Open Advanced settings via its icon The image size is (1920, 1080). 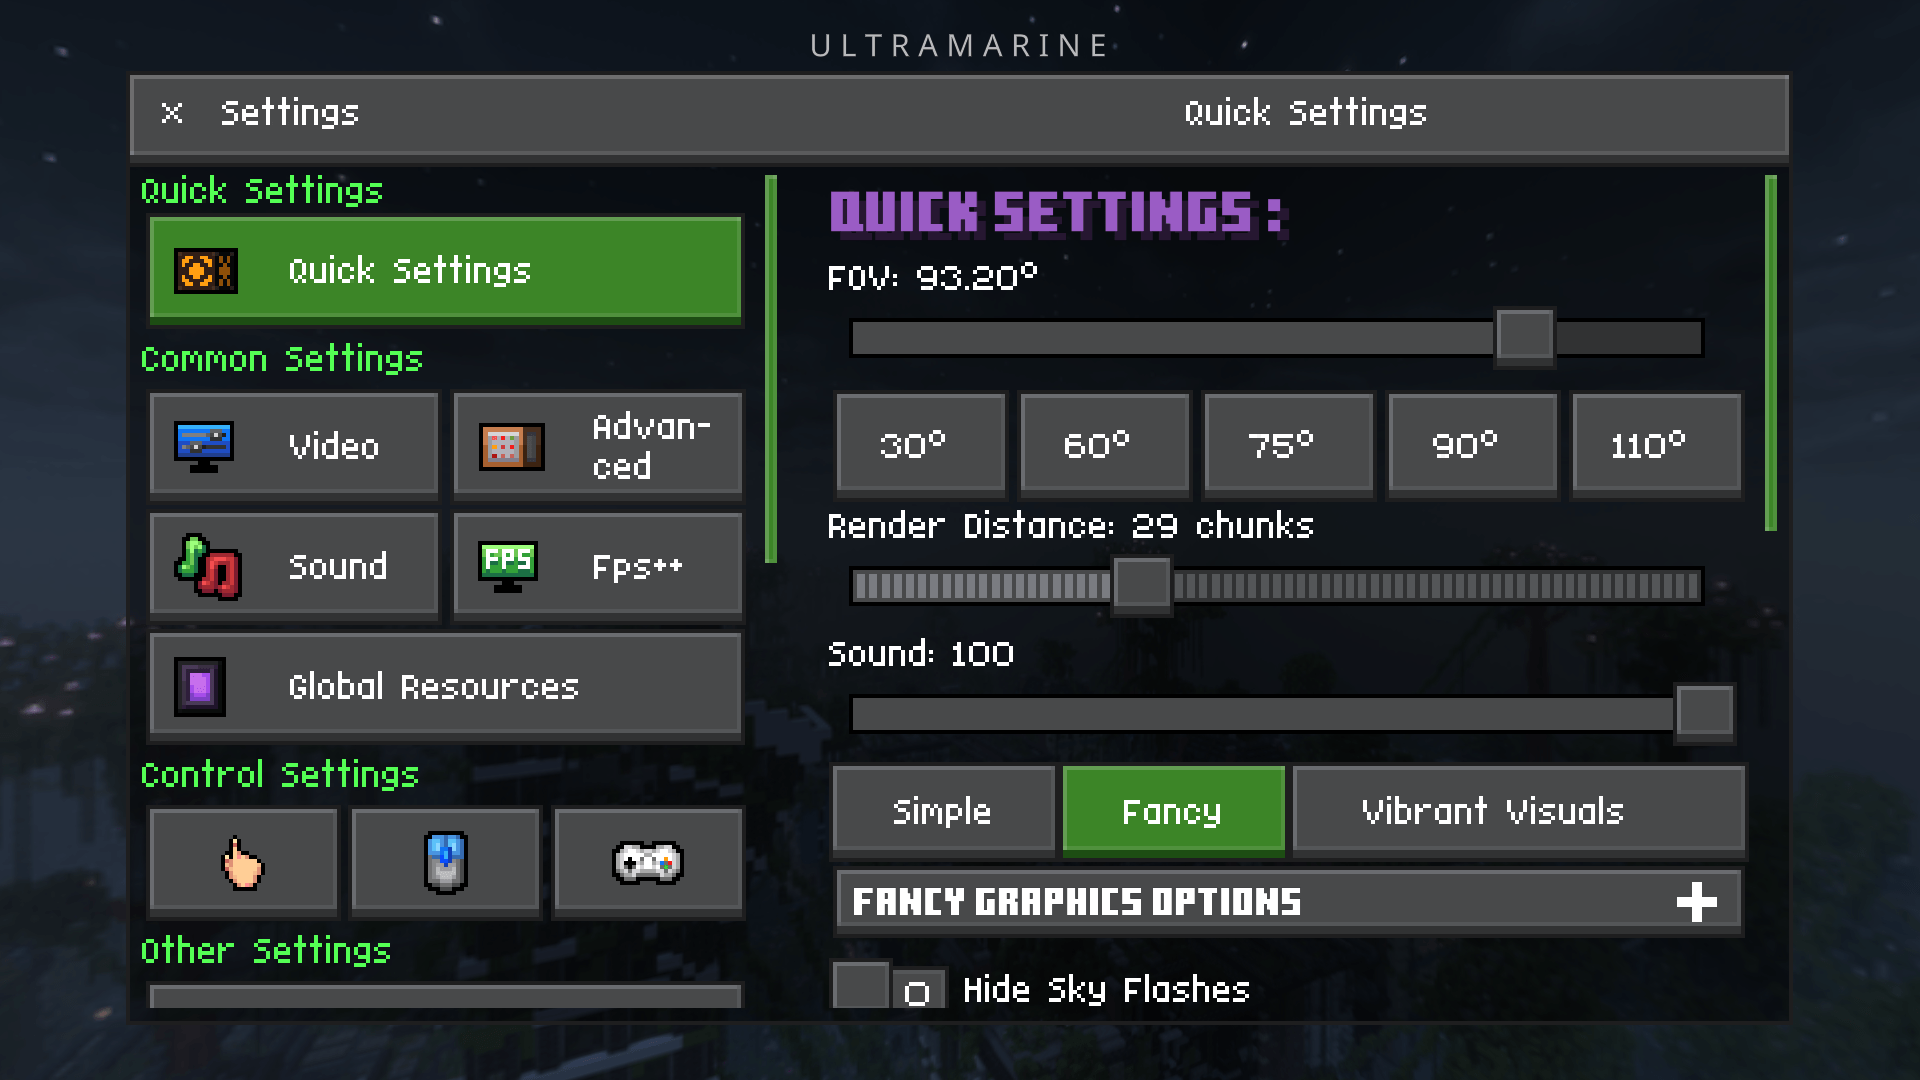(512, 444)
